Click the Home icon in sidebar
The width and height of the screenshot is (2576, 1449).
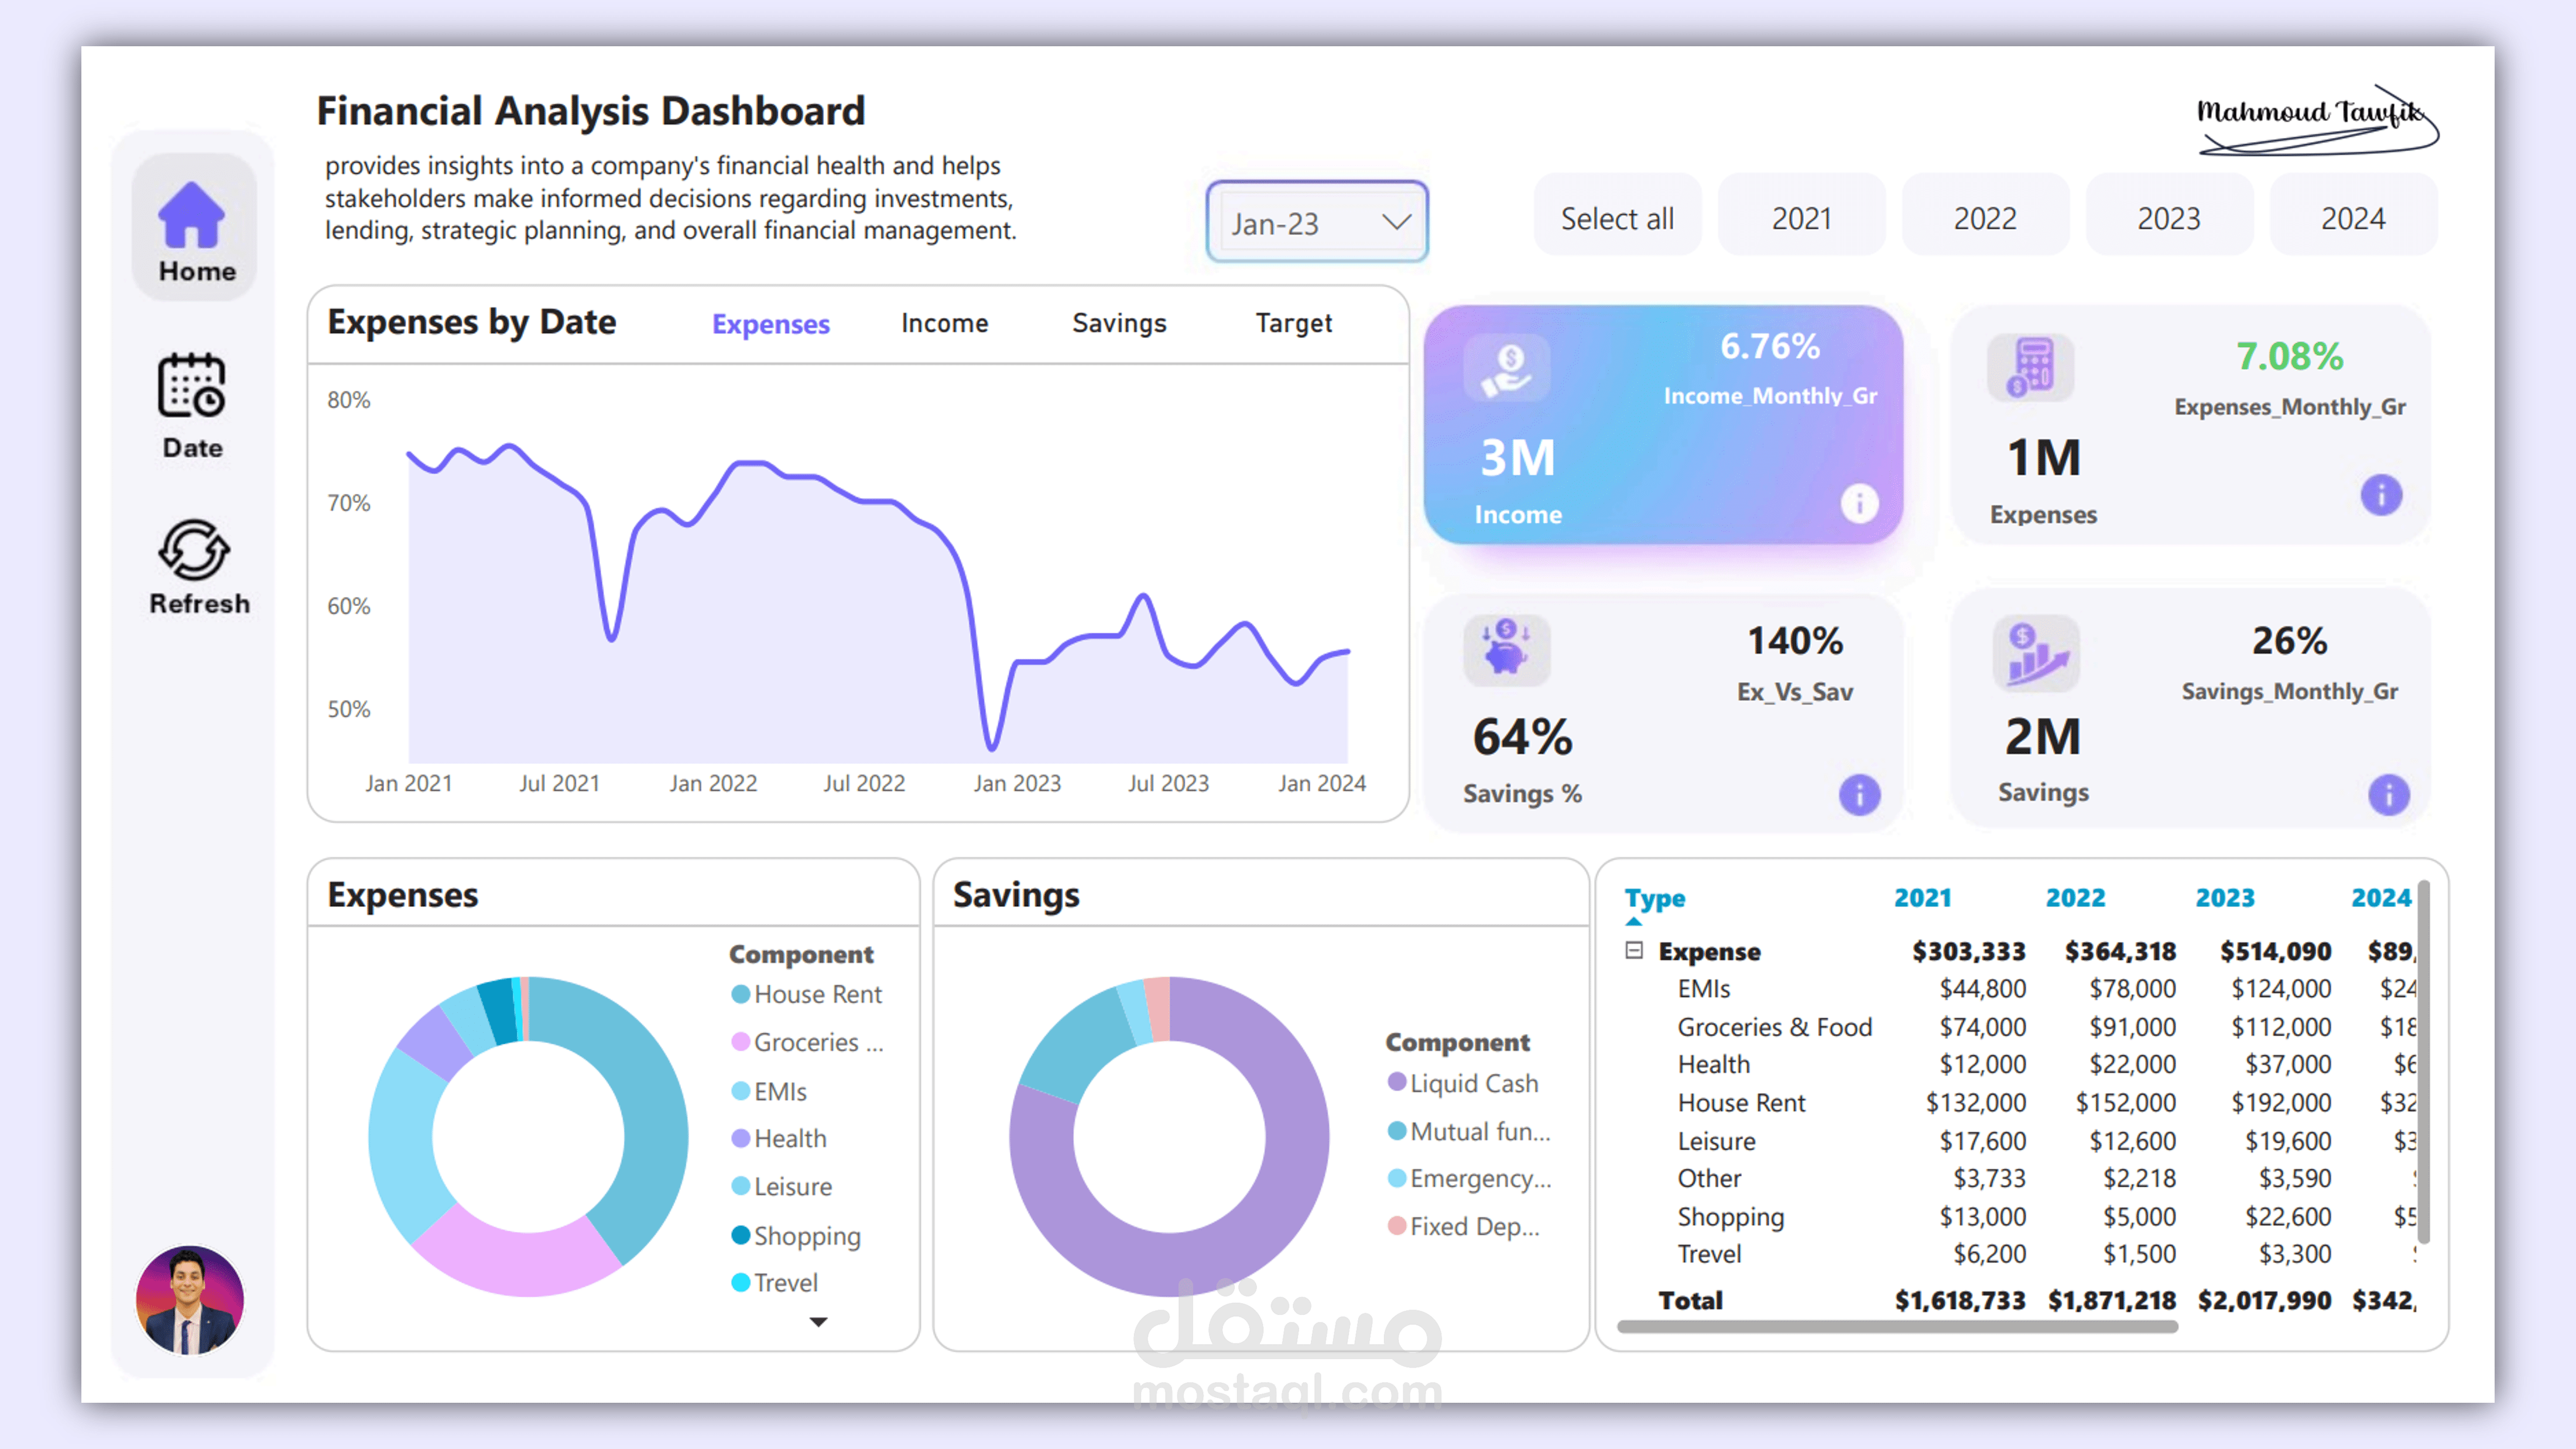pyautogui.click(x=191, y=216)
